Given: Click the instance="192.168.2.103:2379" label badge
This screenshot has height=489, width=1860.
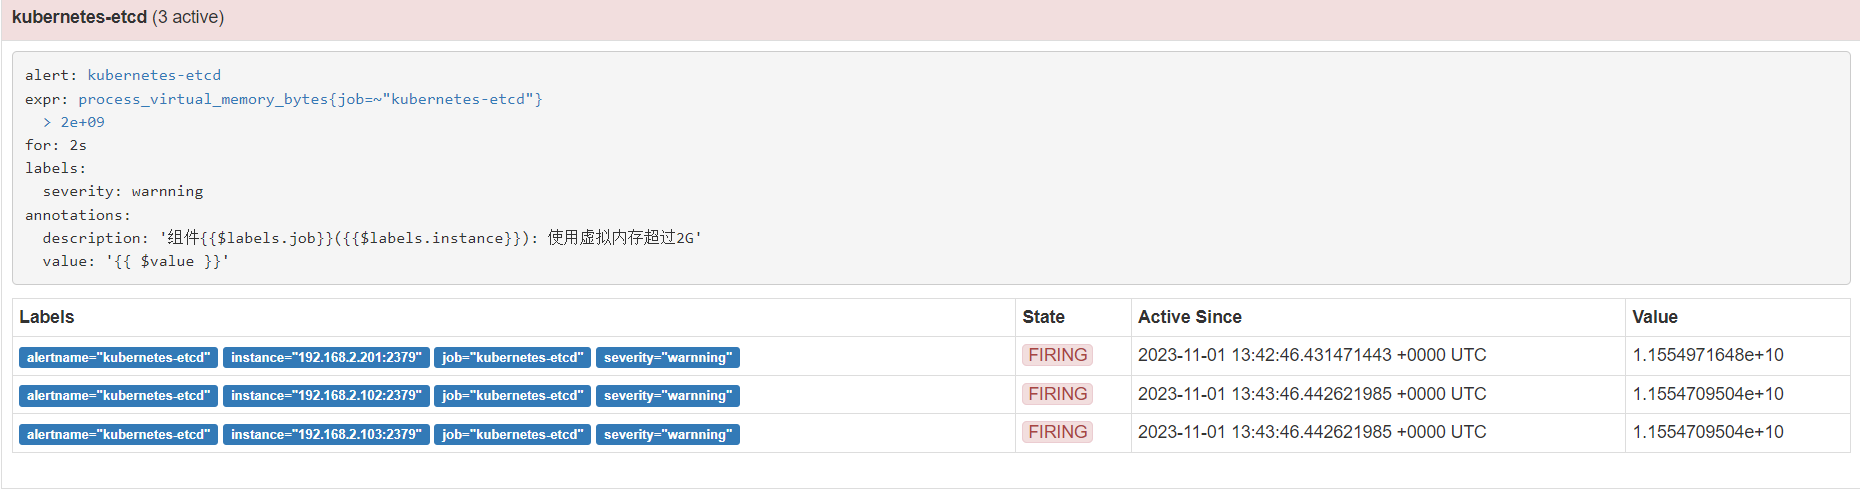Looking at the screenshot, I should [326, 434].
